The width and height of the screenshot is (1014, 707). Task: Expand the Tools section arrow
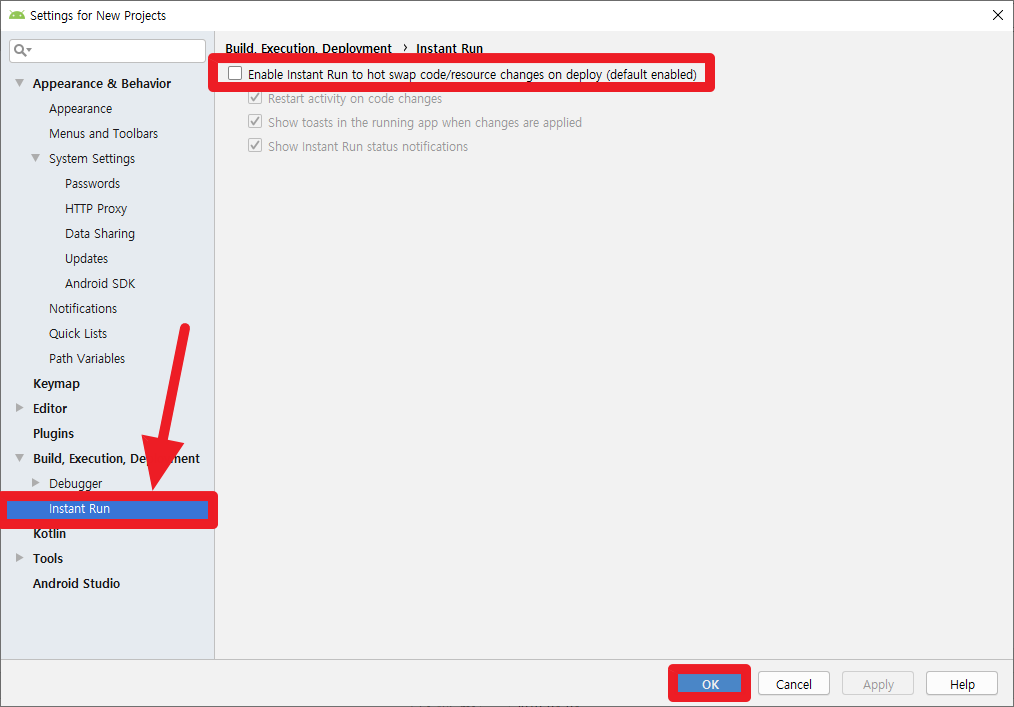[19, 558]
